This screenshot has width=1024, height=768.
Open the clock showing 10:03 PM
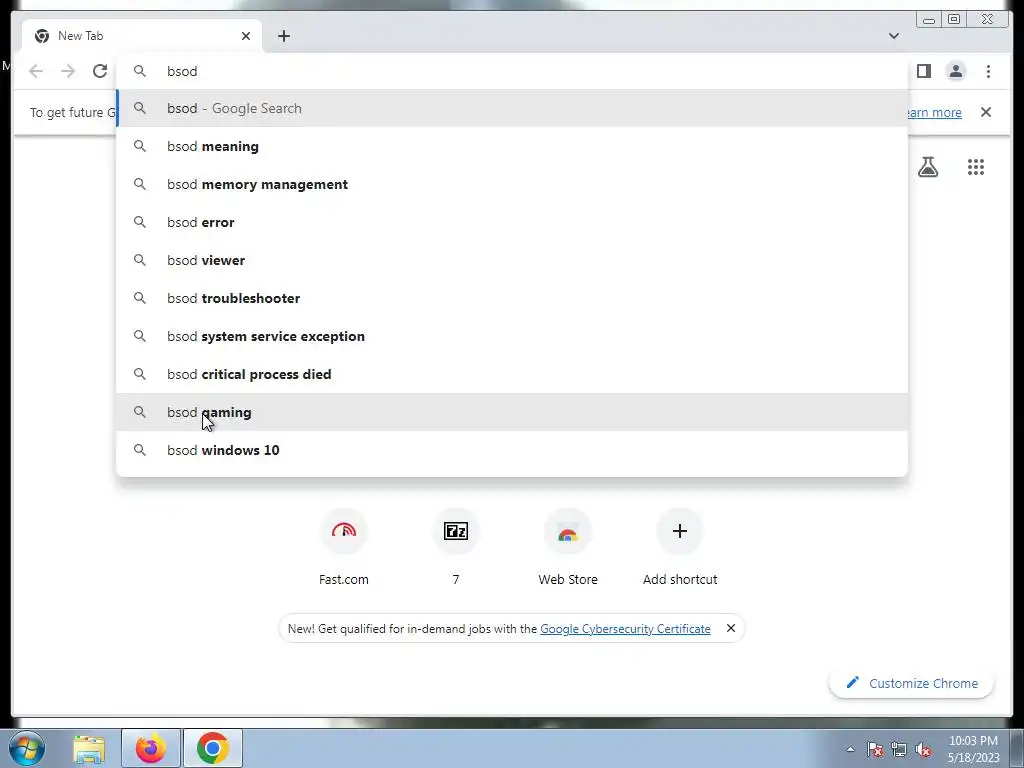pyautogui.click(x=973, y=749)
